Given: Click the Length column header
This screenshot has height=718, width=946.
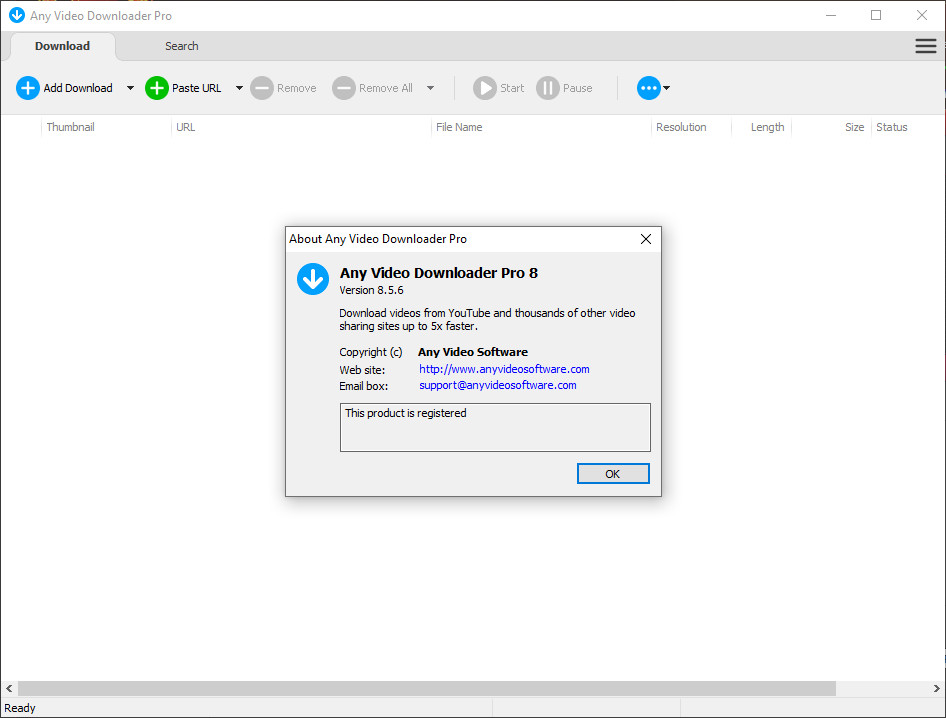Looking at the screenshot, I should click(767, 127).
